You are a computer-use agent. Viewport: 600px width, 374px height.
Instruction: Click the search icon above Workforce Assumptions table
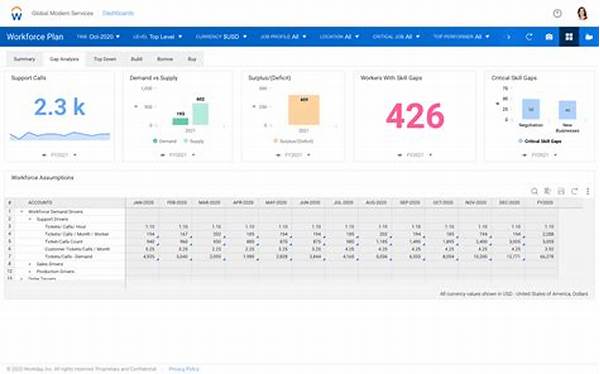coord(534,191)
